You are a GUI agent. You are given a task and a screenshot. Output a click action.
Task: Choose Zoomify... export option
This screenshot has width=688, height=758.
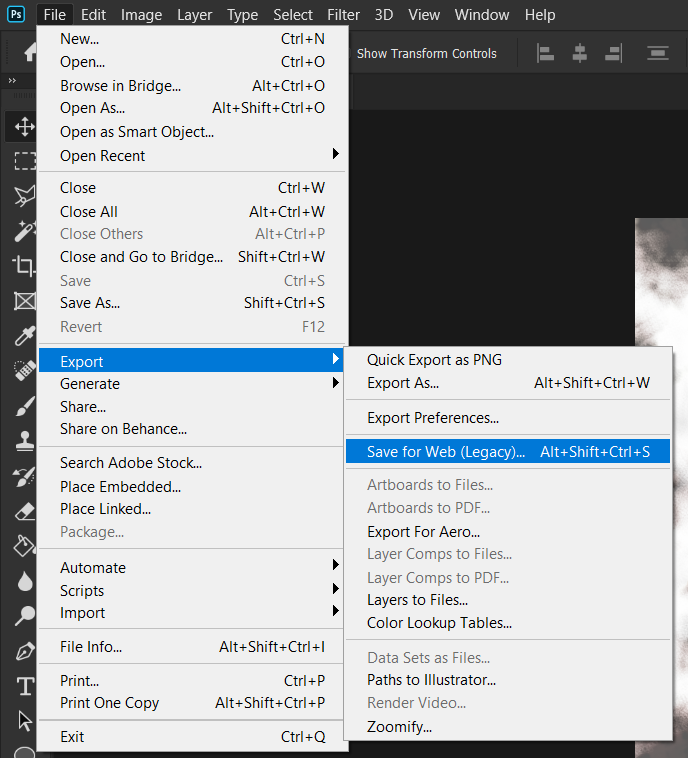click(x=508, y=727)
